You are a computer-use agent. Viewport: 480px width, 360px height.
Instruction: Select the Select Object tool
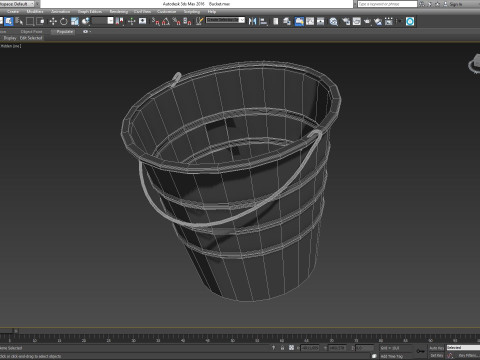pyautogui.click(x=9, y=21)
